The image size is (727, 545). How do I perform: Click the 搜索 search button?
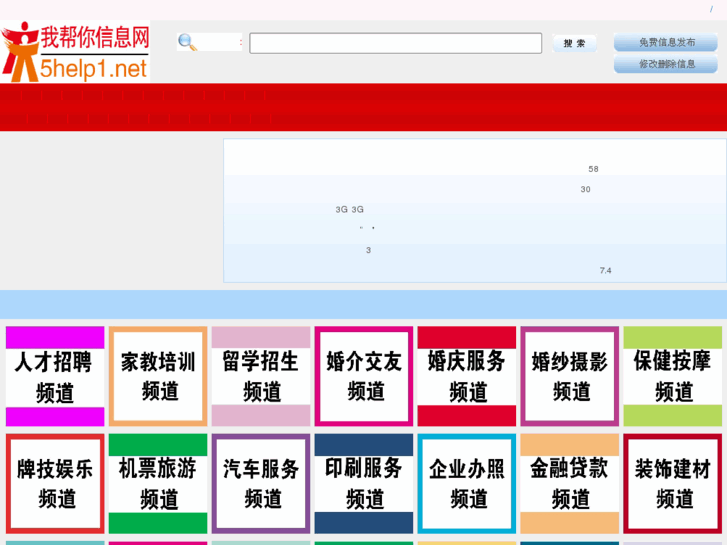(x=574, y=43)
